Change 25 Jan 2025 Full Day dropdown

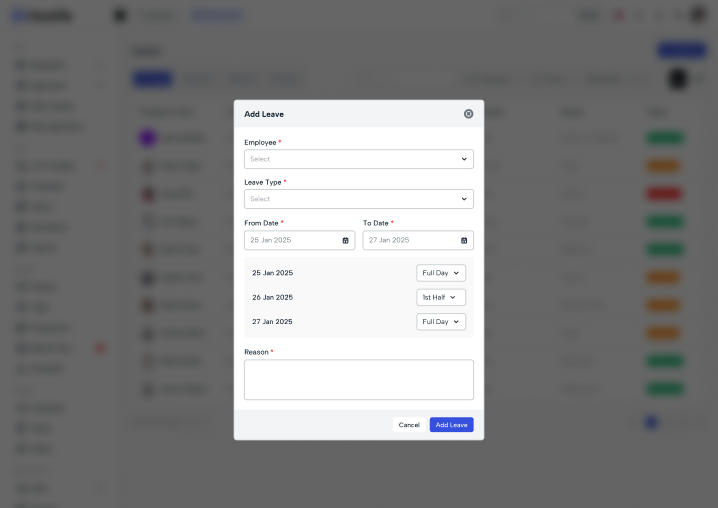point(441,273)
